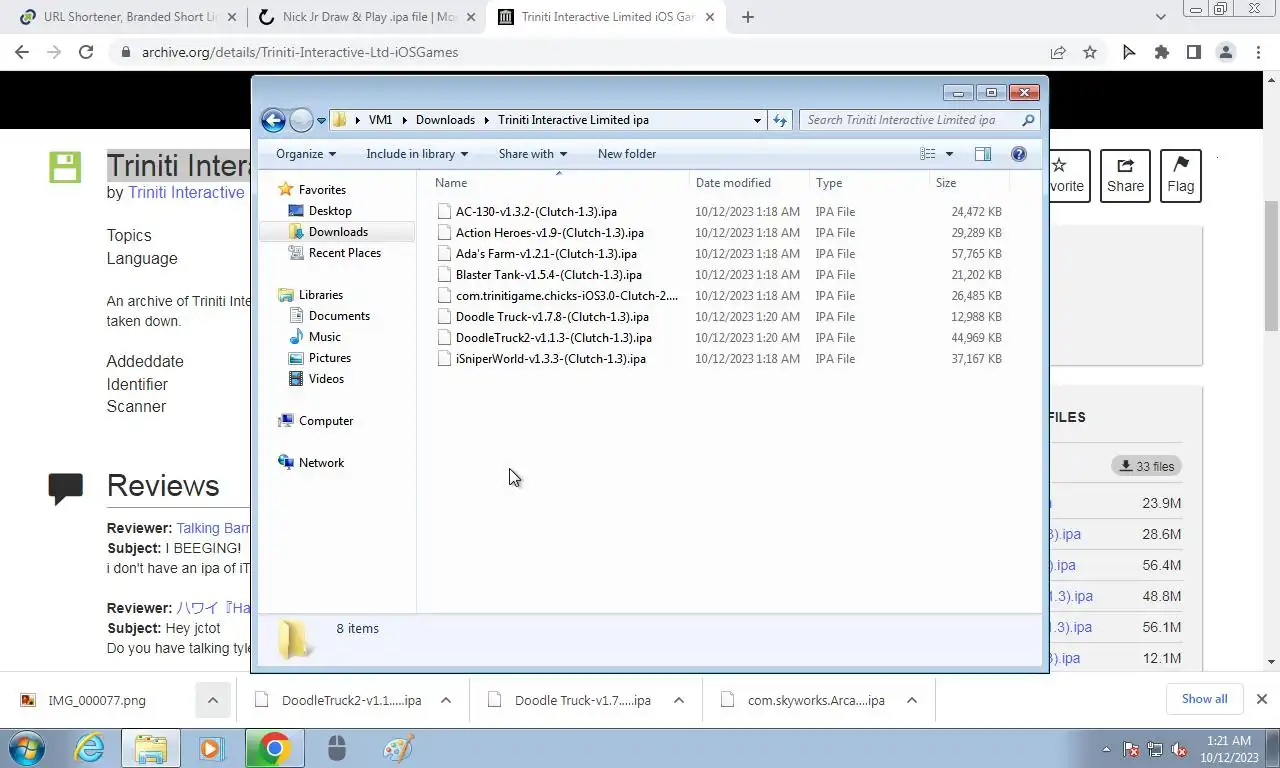Select Favorites in navigation pane
This screenshot has height=768, width=1280.
322,190
